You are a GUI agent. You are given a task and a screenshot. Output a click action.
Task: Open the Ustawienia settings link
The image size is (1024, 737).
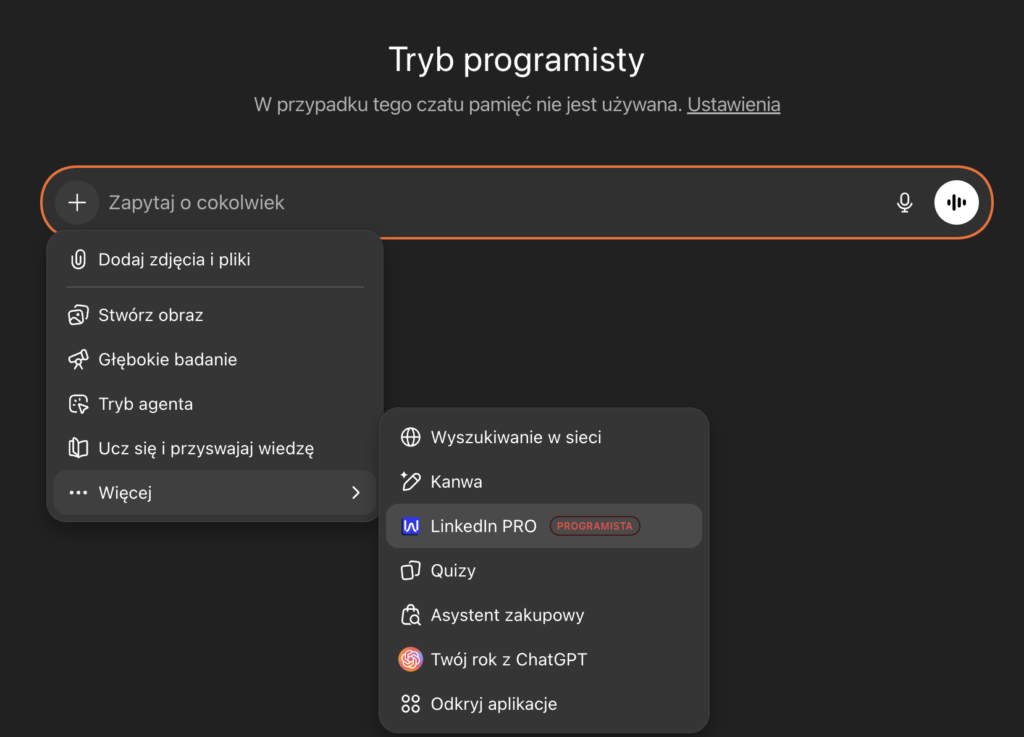733,104
